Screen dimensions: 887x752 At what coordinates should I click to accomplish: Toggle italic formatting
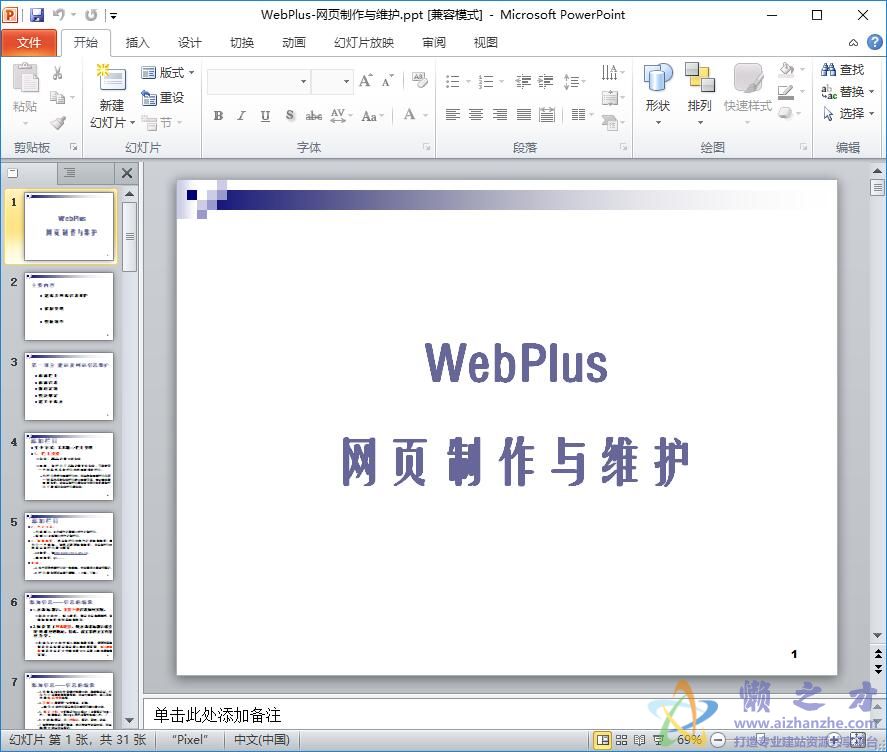tap(240, 115)
